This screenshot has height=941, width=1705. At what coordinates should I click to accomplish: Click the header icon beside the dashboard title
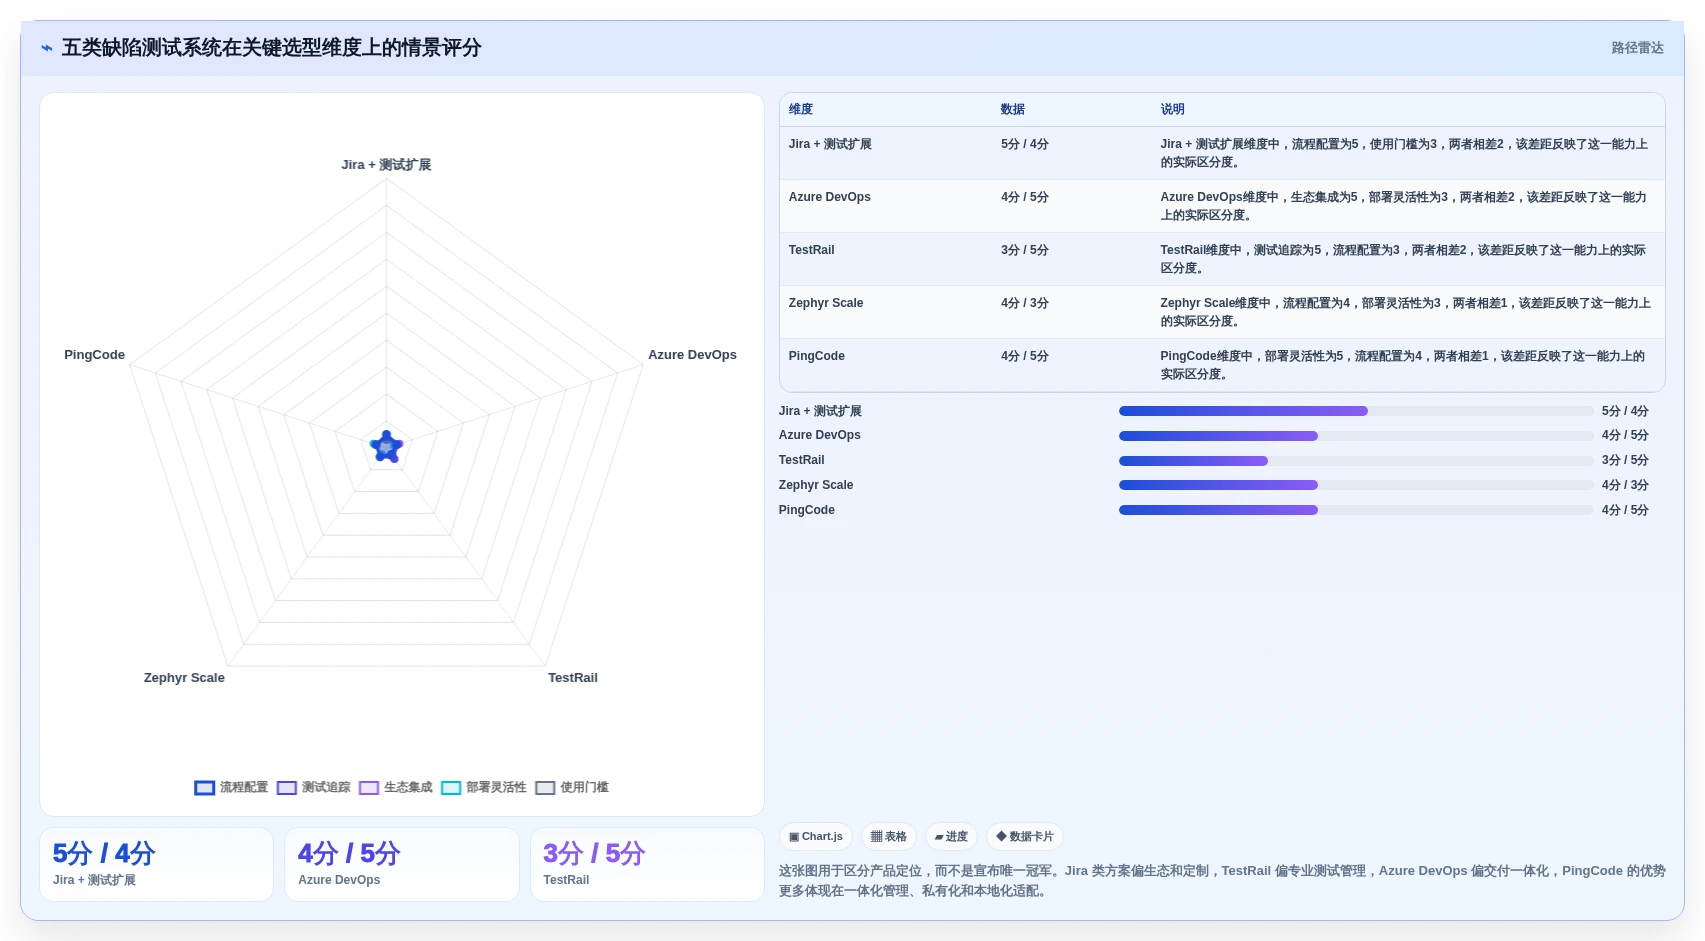tap(47, 48)
